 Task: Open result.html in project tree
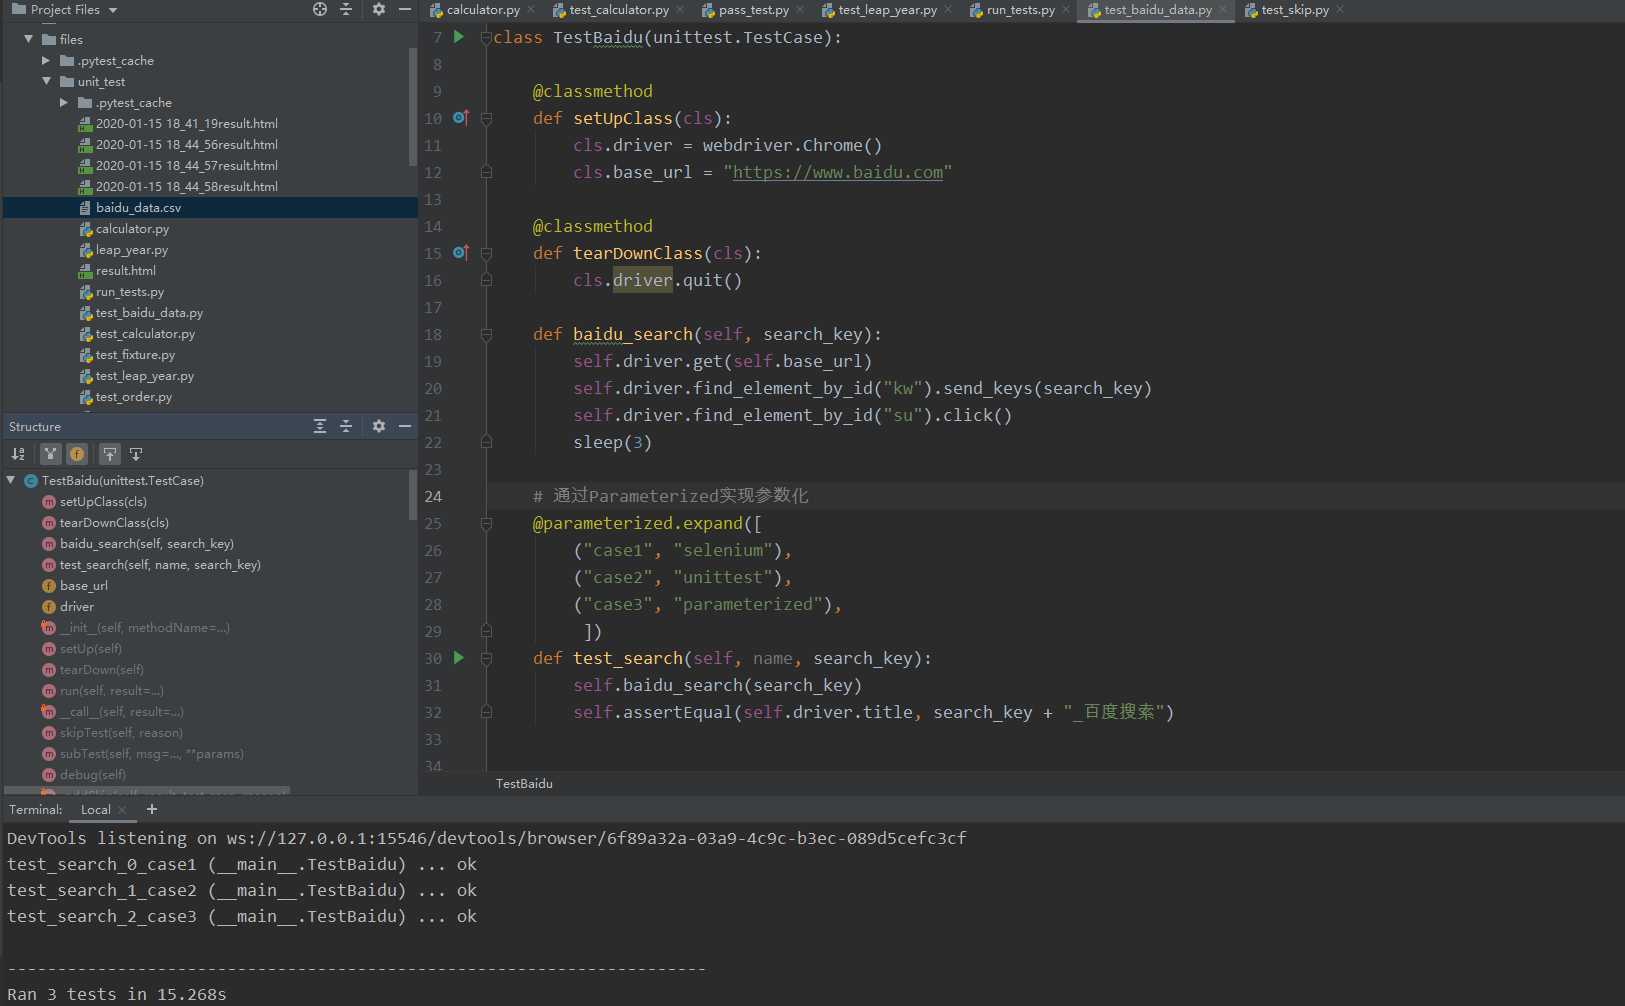click(126, 271)
